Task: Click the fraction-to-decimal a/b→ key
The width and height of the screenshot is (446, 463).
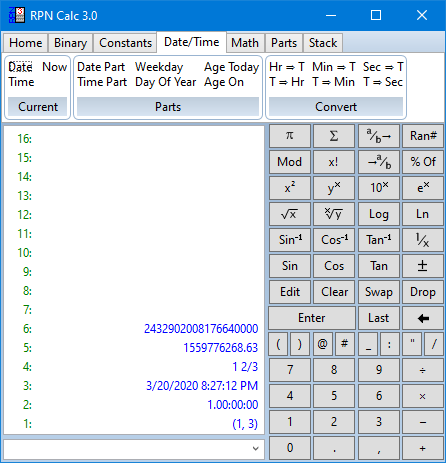Action: coord(379,136)
